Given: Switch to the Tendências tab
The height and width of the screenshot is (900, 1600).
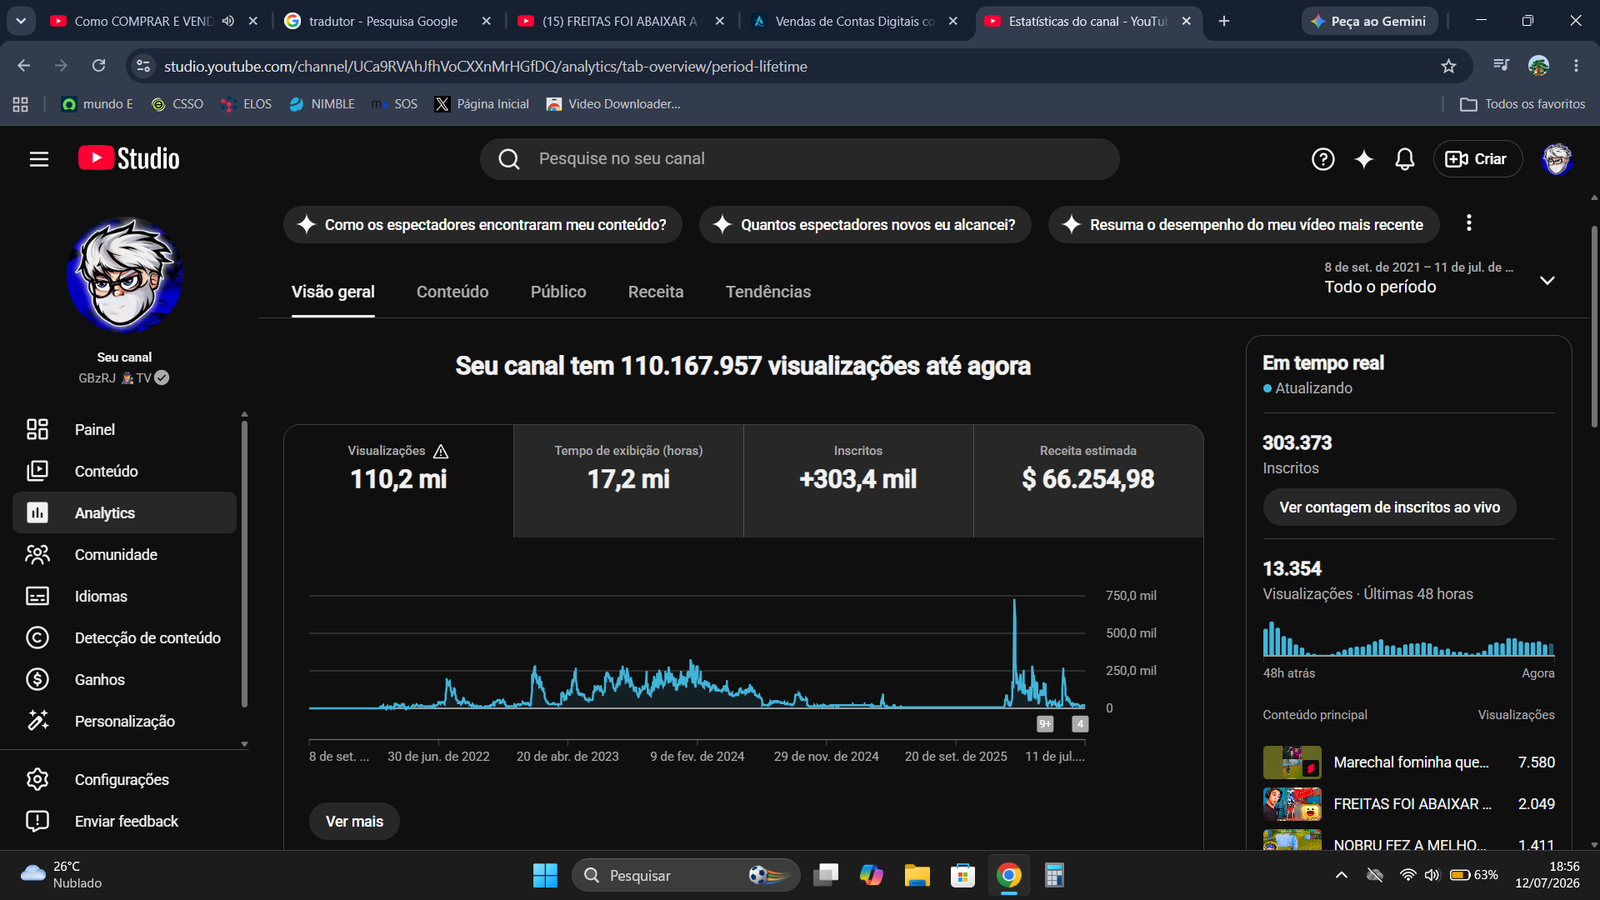Looking at the screenshot, I should 768,292.
